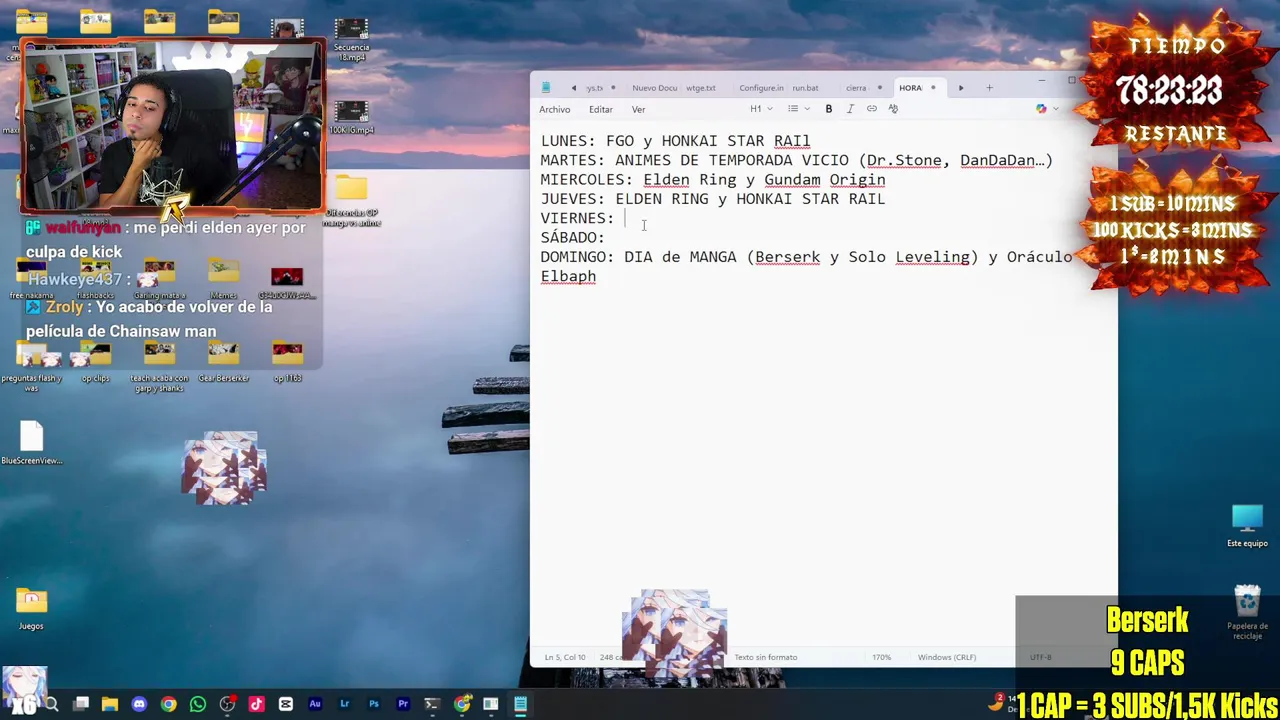1280x720 pixels.
Task: Toggle bold formatting in Notepad
Action: pos(828,109)
